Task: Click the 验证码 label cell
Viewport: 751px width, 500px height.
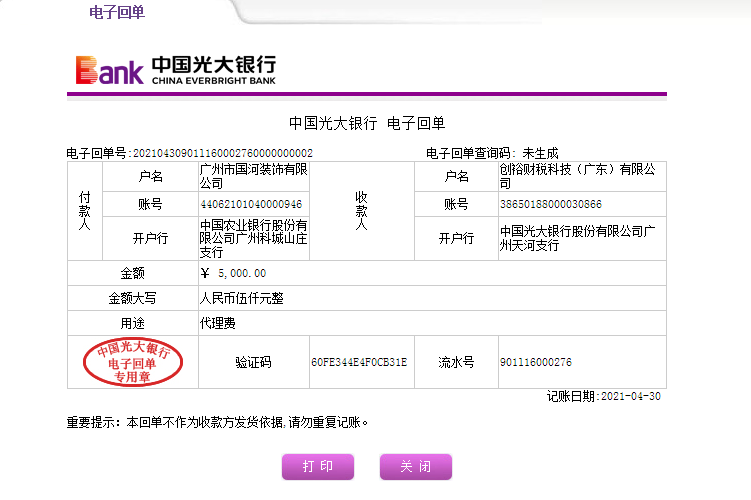Action: pos(253,362)
